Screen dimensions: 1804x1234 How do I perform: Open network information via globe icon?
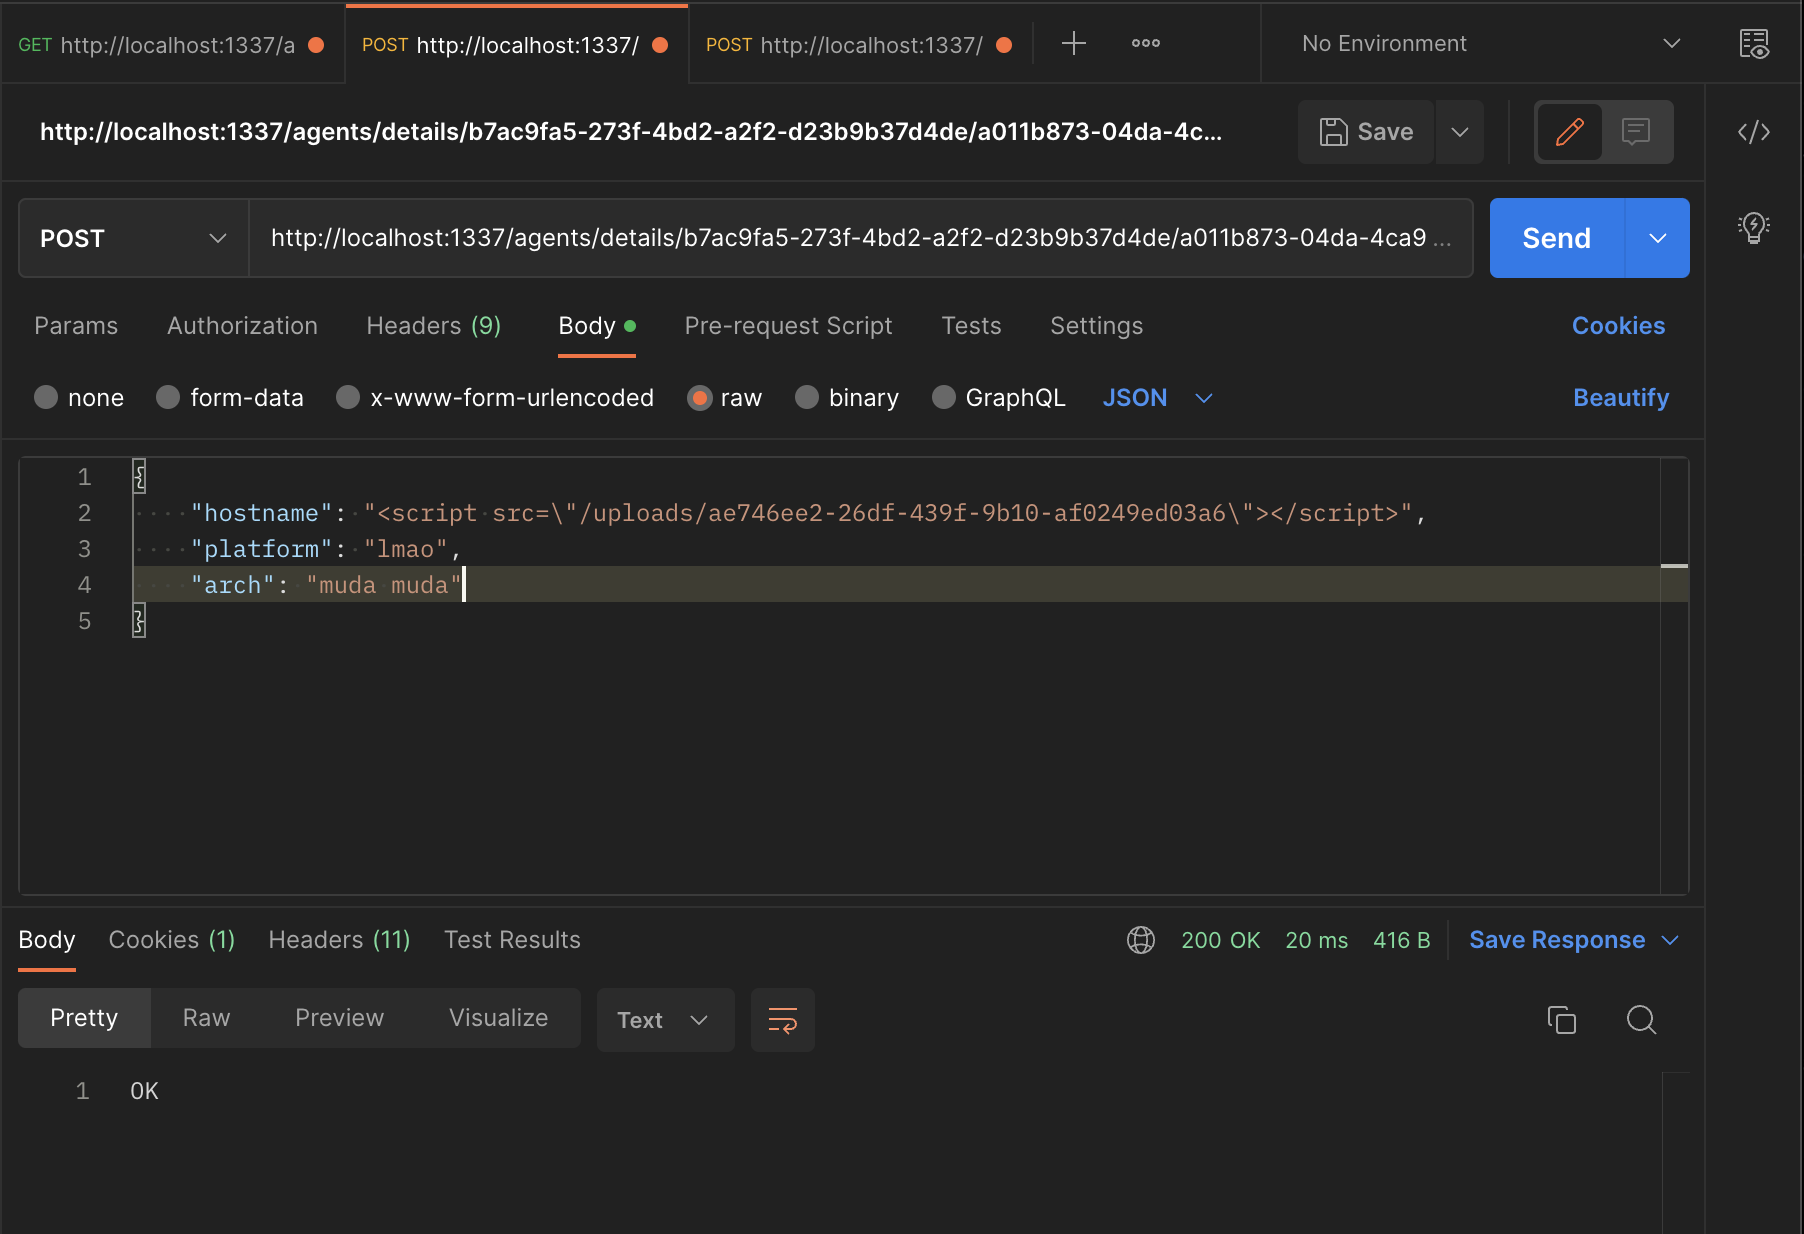point(1140,940)
